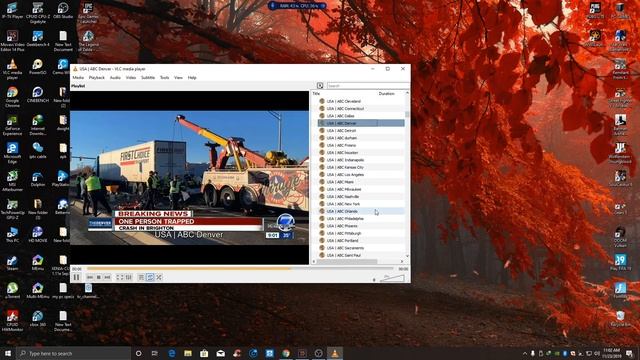Viewport: 640px width, 360px height.
Task: Adjust the VLC volume slider
Action: 392,278
